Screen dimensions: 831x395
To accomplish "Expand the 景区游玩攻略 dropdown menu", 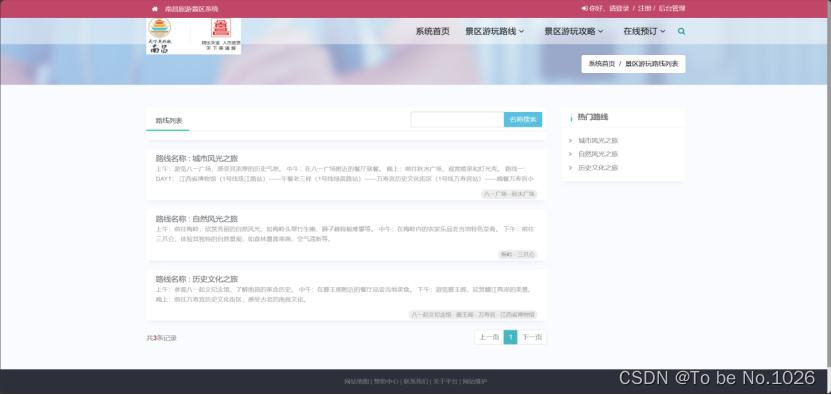I will (574, 31).
